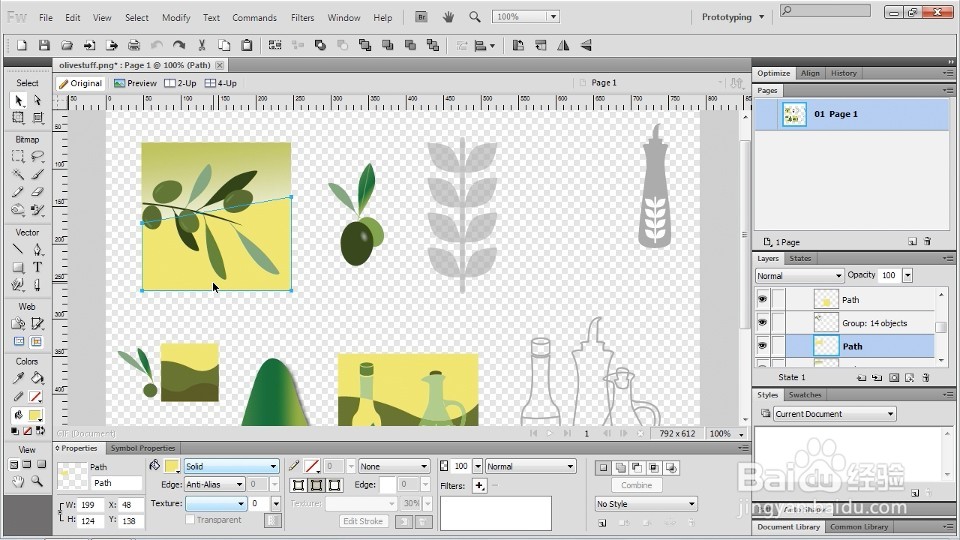Select the Zoom tool in View

tap(37, 481)
